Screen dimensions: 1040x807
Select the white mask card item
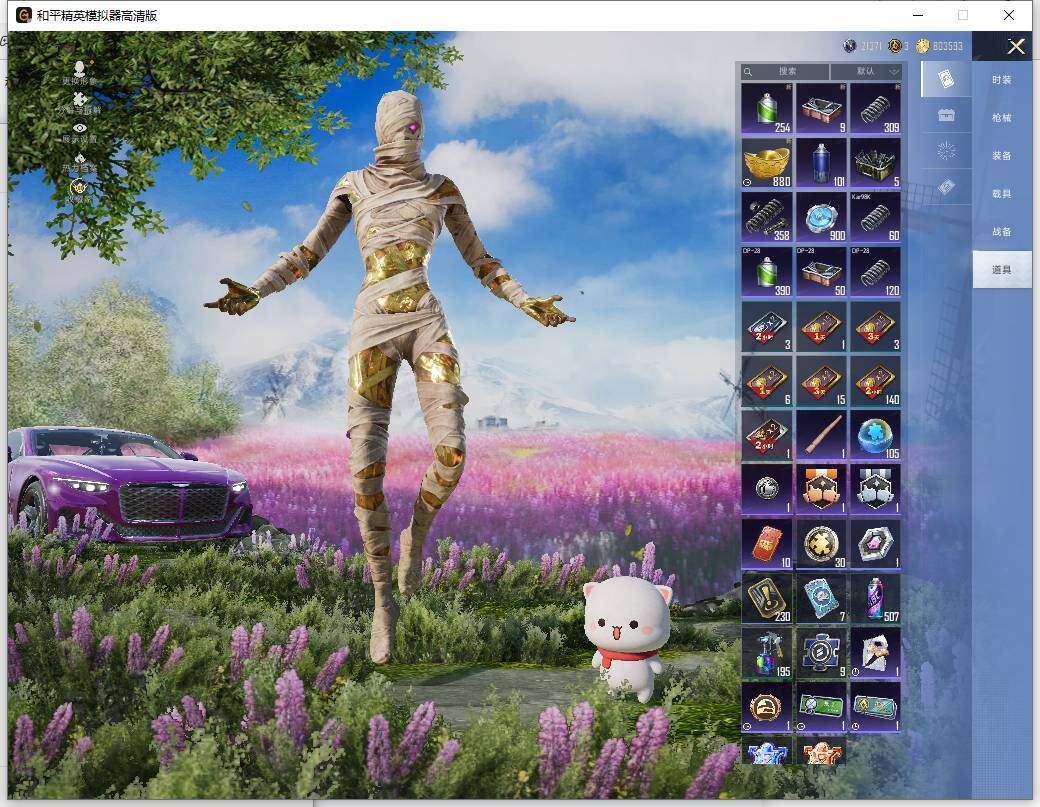pyautogui.click(x=876, y=652)
